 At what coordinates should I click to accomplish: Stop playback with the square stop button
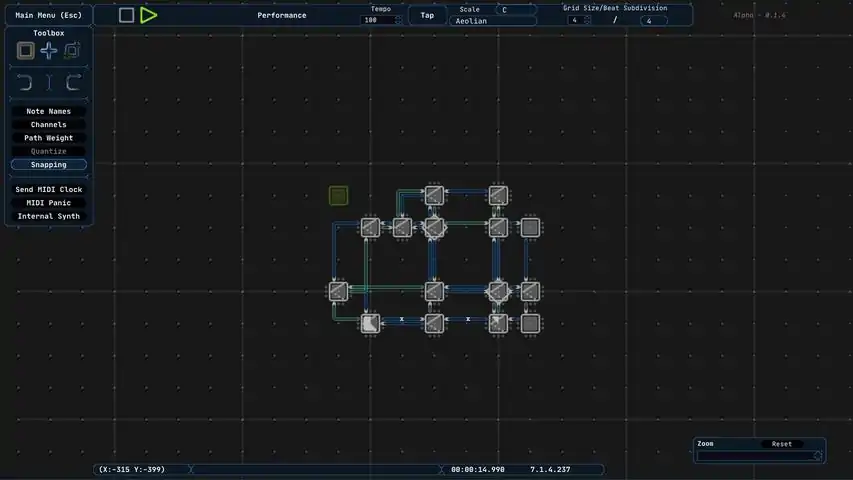126,15
